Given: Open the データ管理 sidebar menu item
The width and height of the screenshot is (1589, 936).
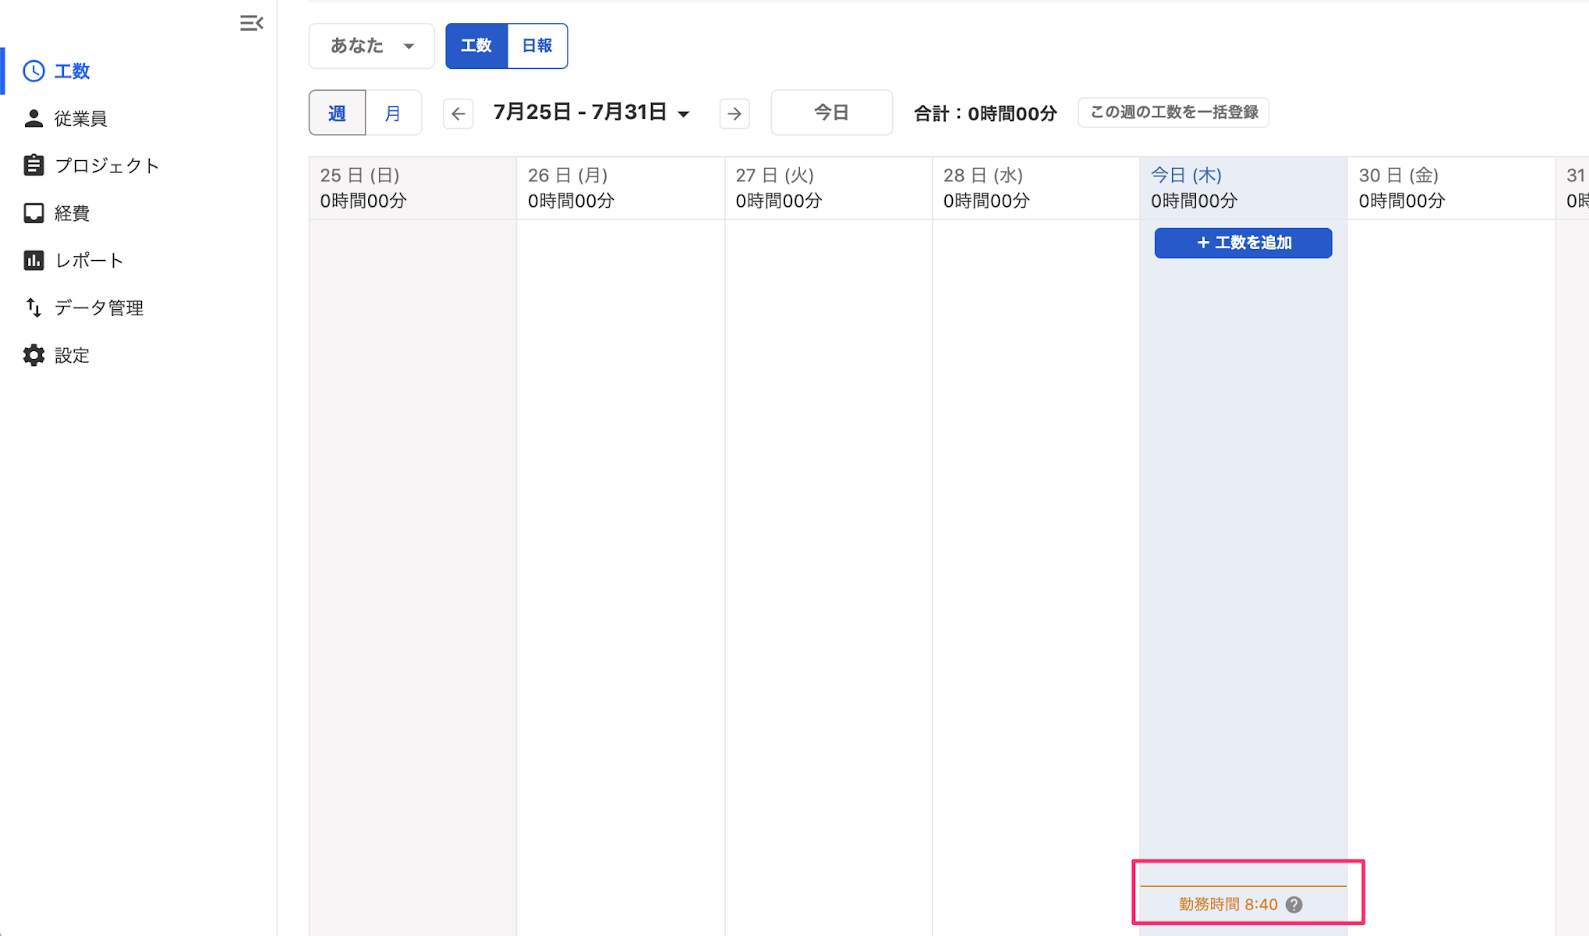Looking at the screenshot, I should pos(138,307).
